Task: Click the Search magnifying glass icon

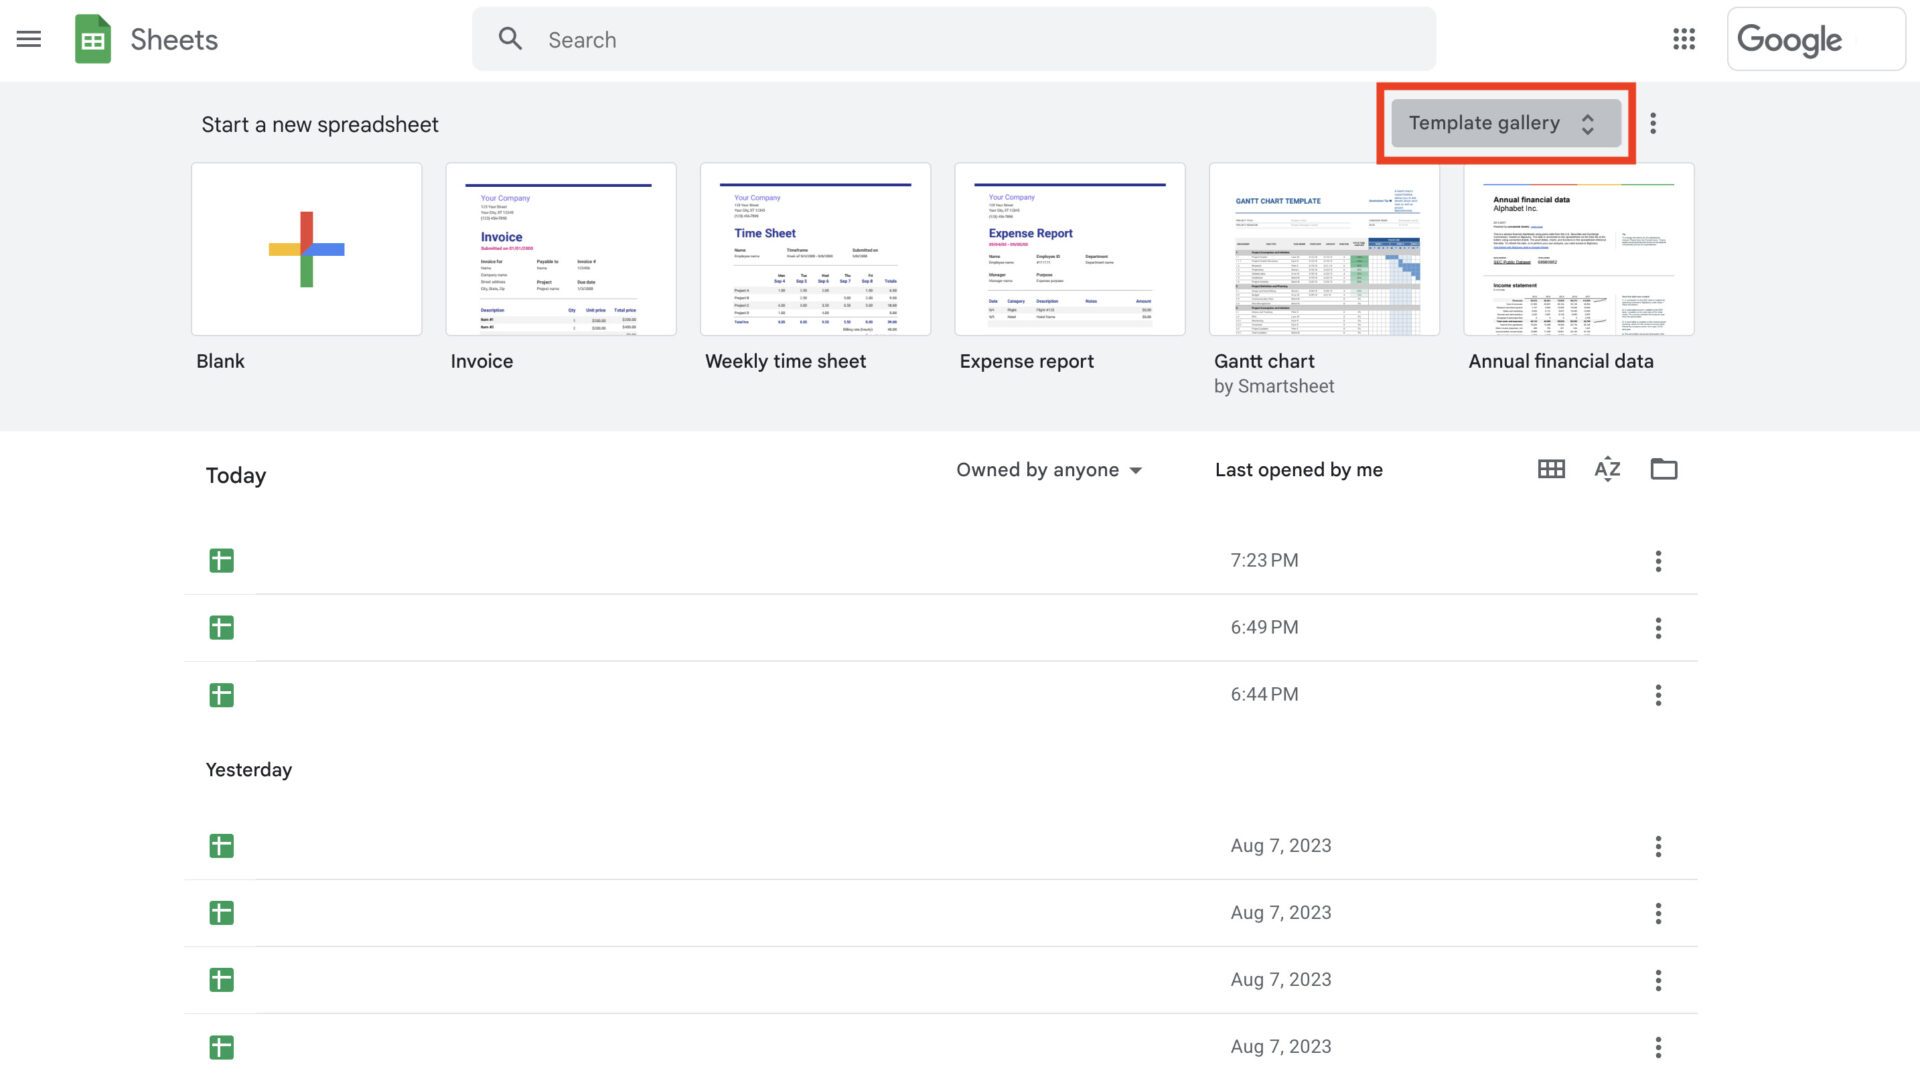Action: [x=510, y=38]
